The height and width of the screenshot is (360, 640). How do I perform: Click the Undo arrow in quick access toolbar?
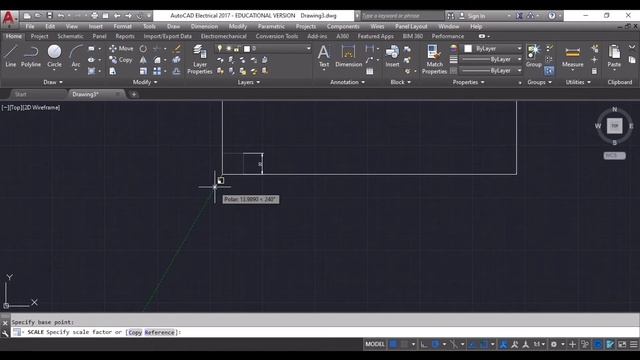[61, 16]
